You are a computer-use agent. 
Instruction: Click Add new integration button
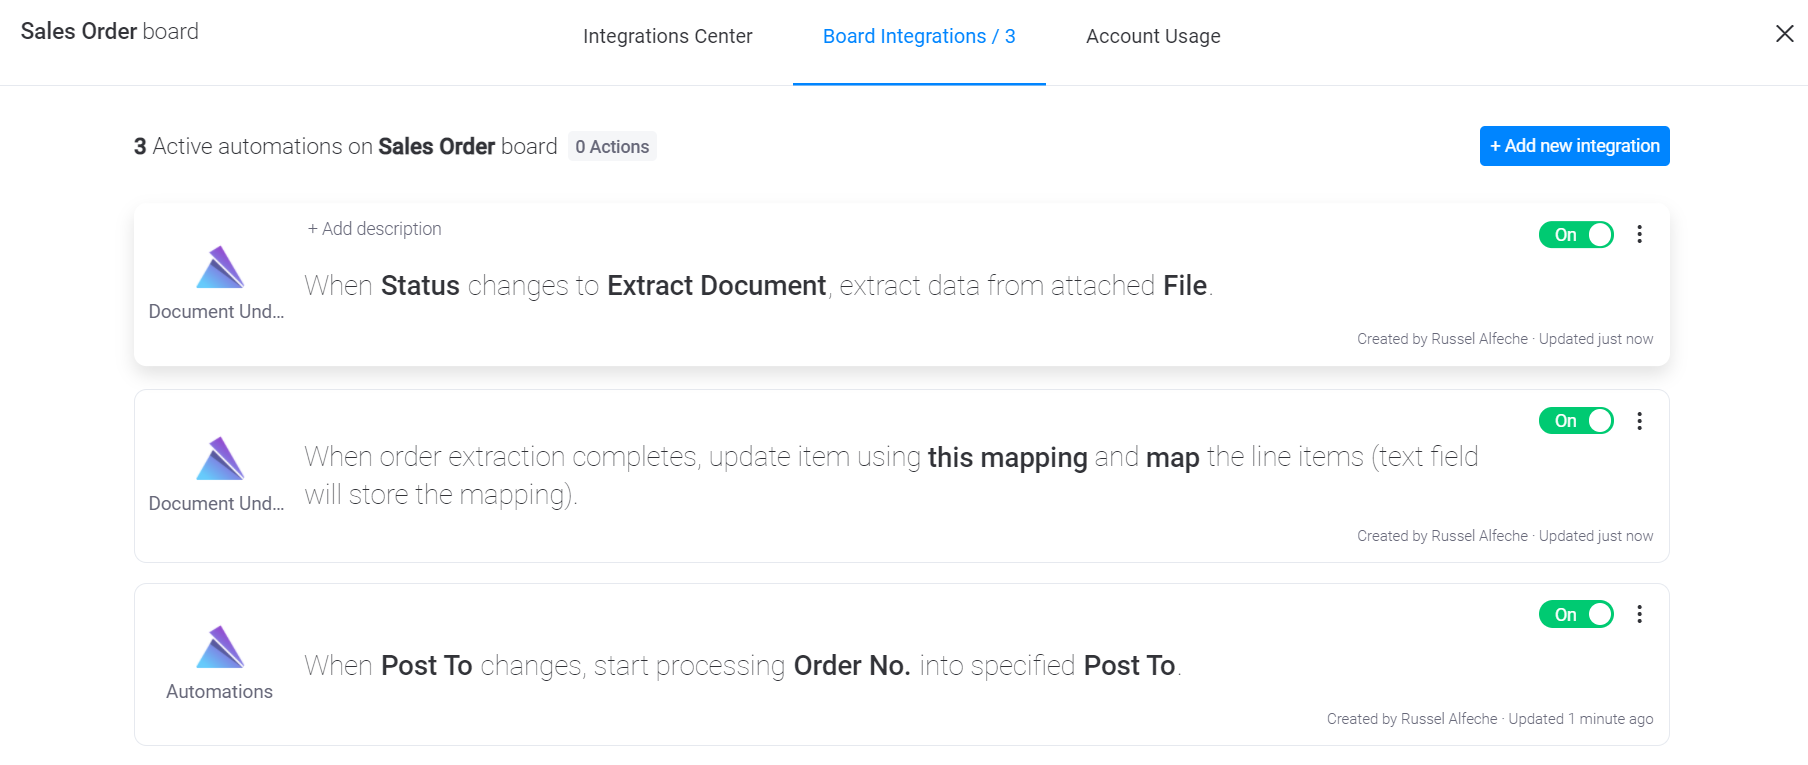click(x=1574, y=146)
